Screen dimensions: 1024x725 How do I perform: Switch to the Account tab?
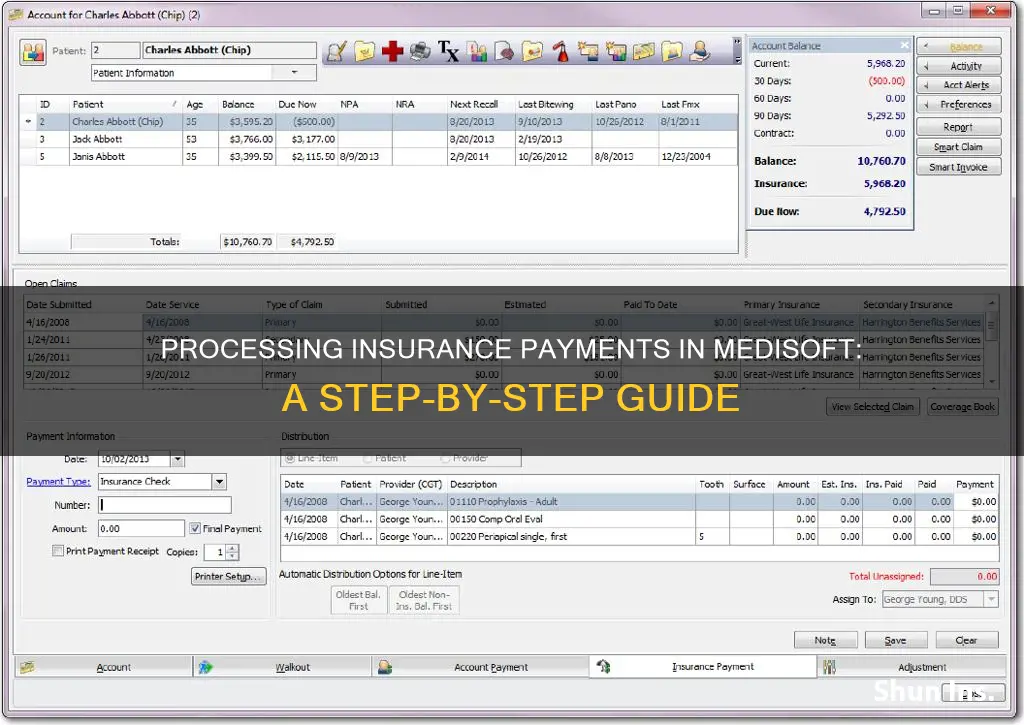click(103, 667)
